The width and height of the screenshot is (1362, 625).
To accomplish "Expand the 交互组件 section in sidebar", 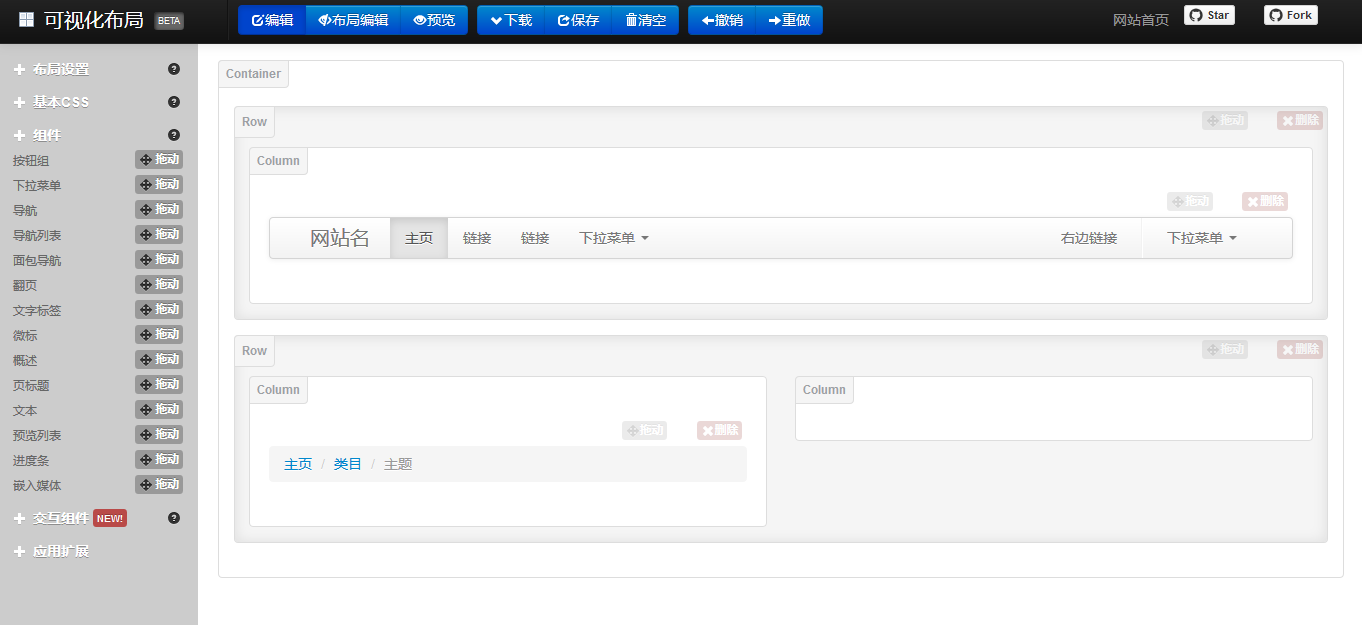I will click(x=60, y=518).
